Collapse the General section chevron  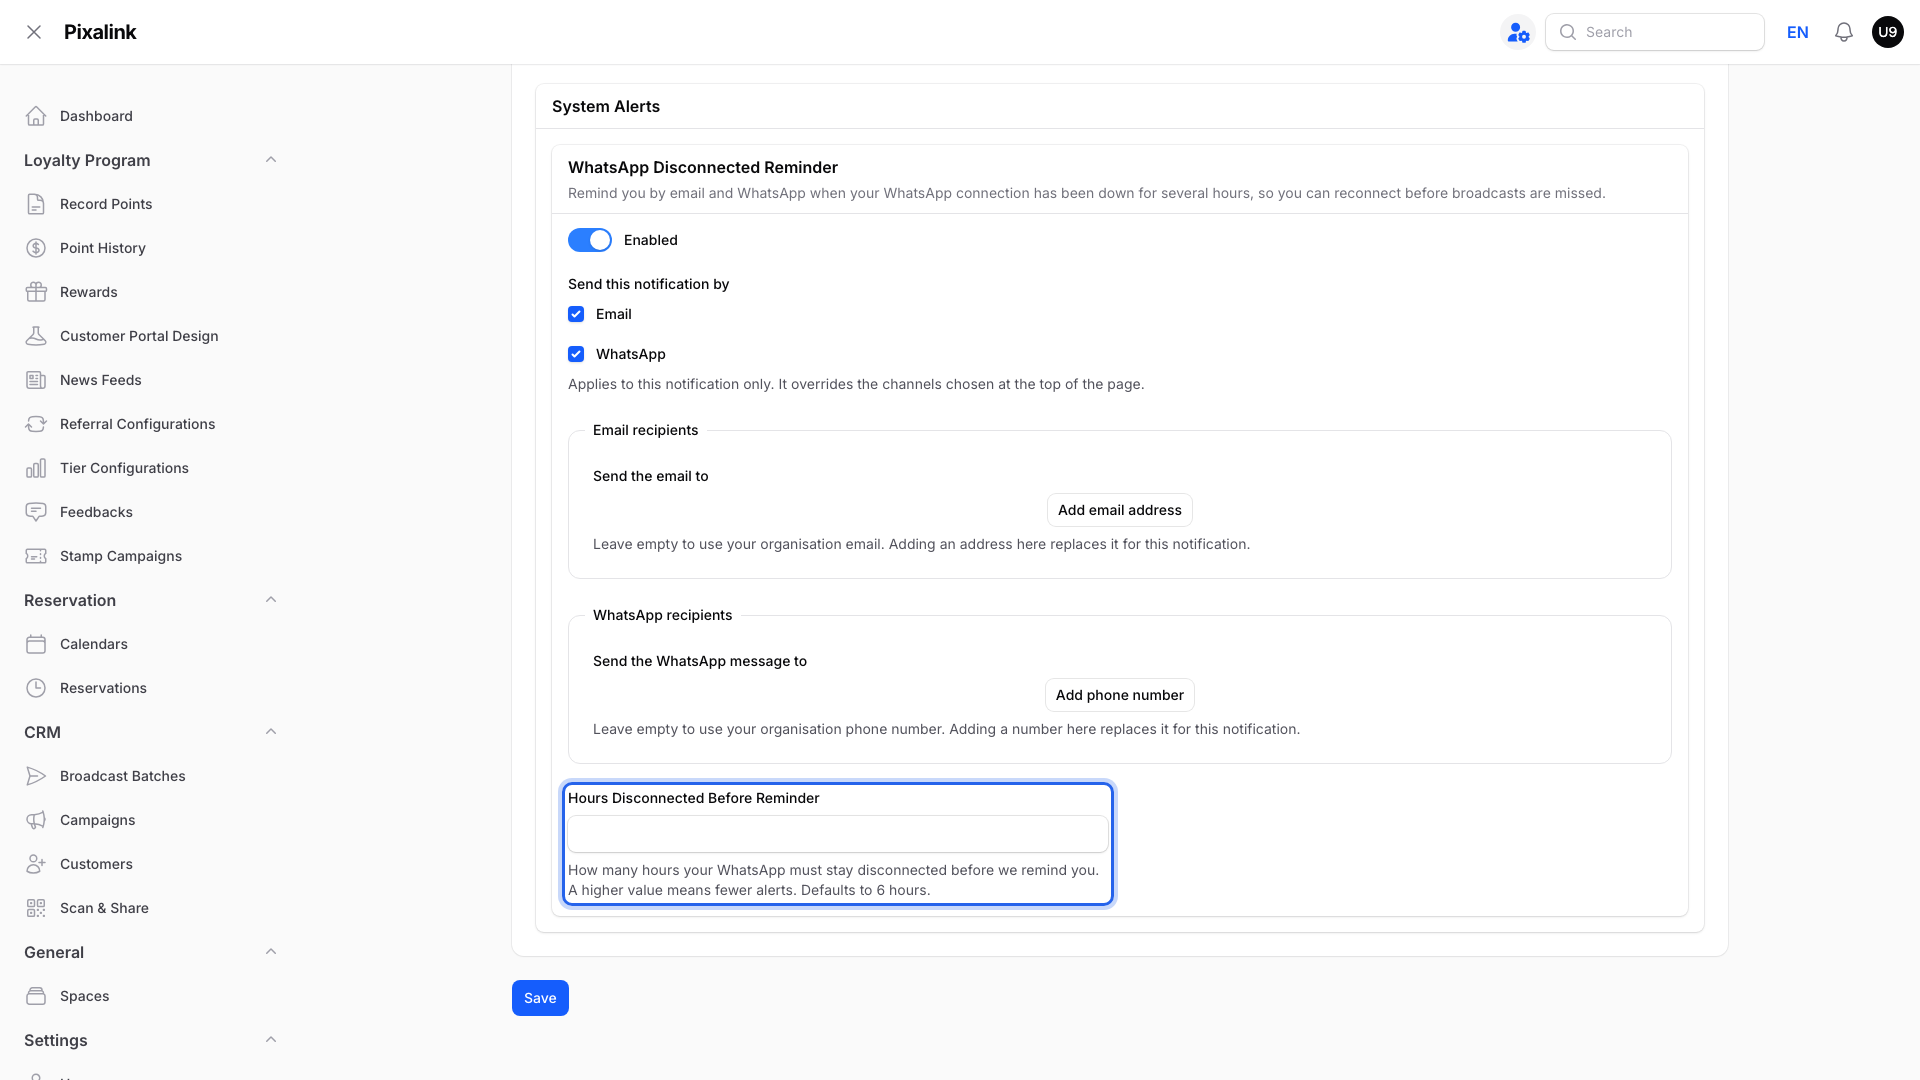click(x=271, y=952)
